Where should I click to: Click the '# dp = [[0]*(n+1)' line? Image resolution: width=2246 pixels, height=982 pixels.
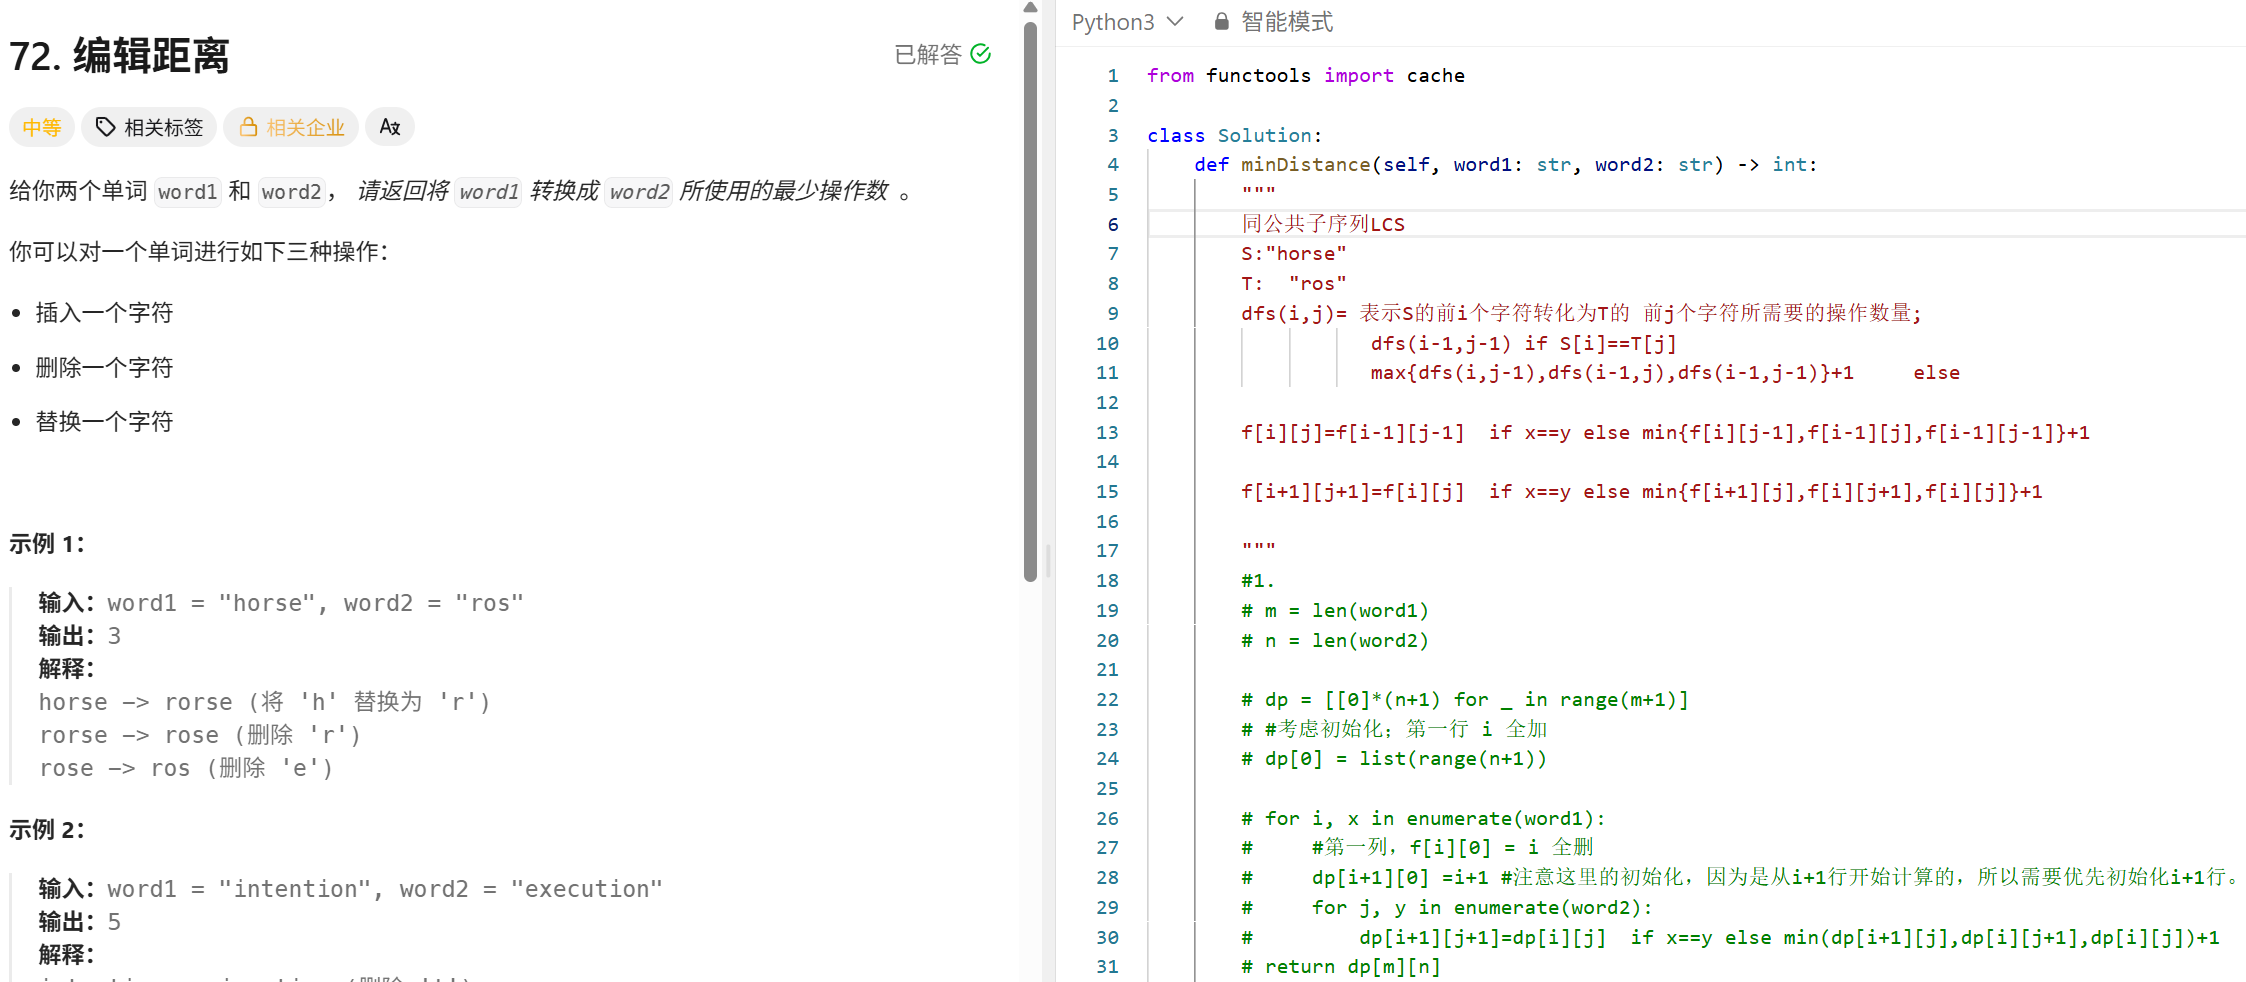1465,700
